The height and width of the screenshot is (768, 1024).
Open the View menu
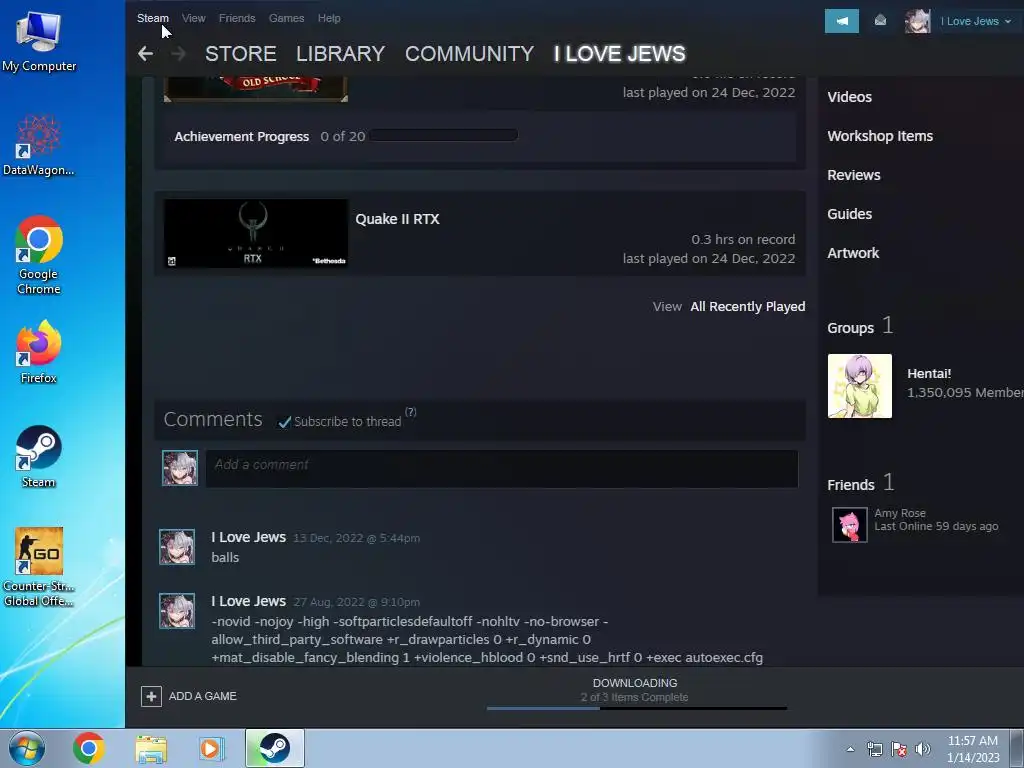point(193,18)
